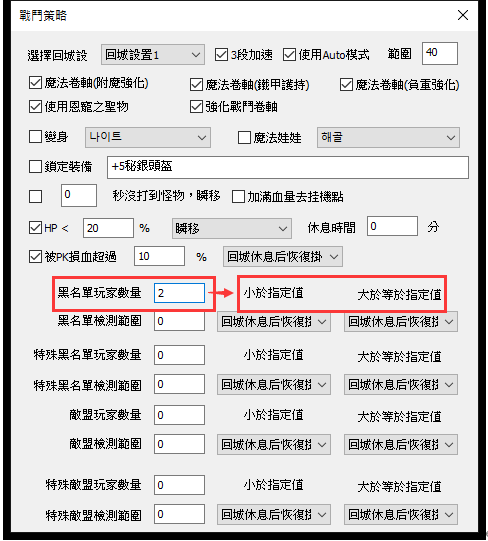Viewport: 488px width, 541px height.
Task: Open dropdown next to 被PK損血超過
Action: point(283,256)
